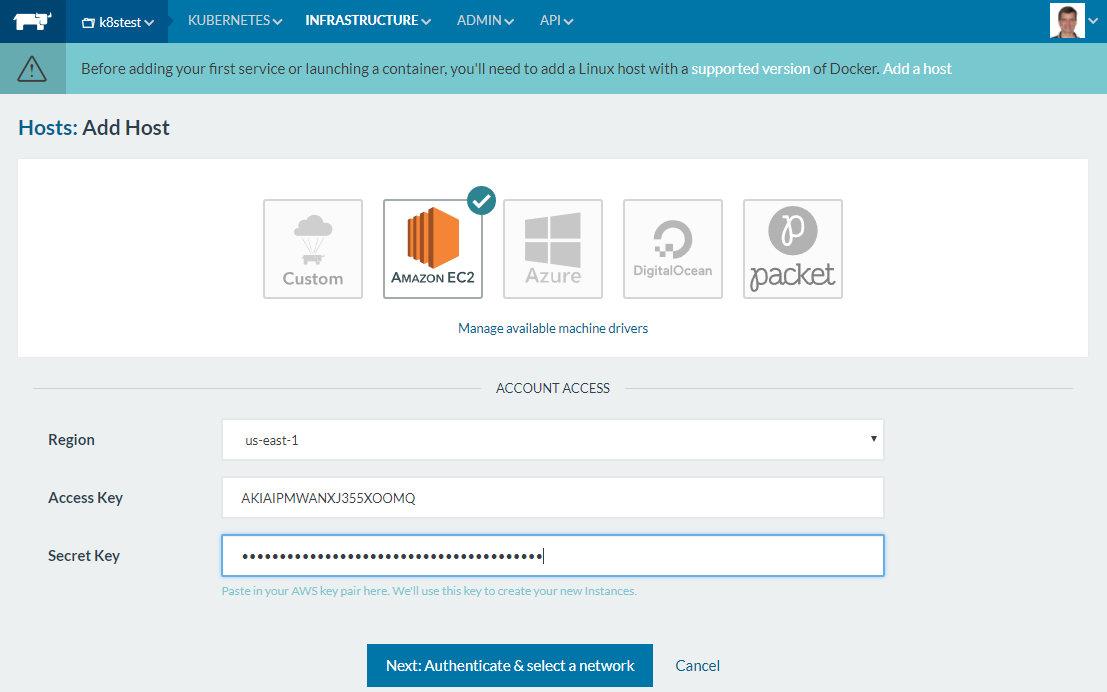Select the Amazon EC2 driver tile

pyautogui.click(x=433, y=249)
